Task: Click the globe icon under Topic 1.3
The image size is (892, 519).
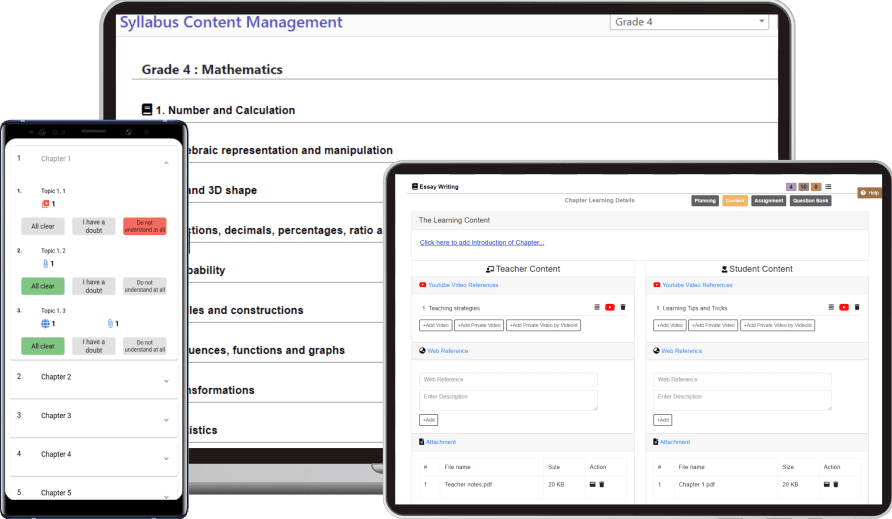Action: (46, 323)
